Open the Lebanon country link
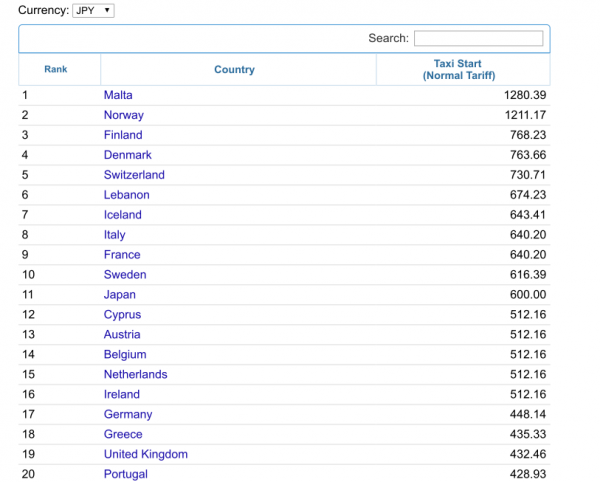This screenshot has height=482, width=600. coord(127,195)
